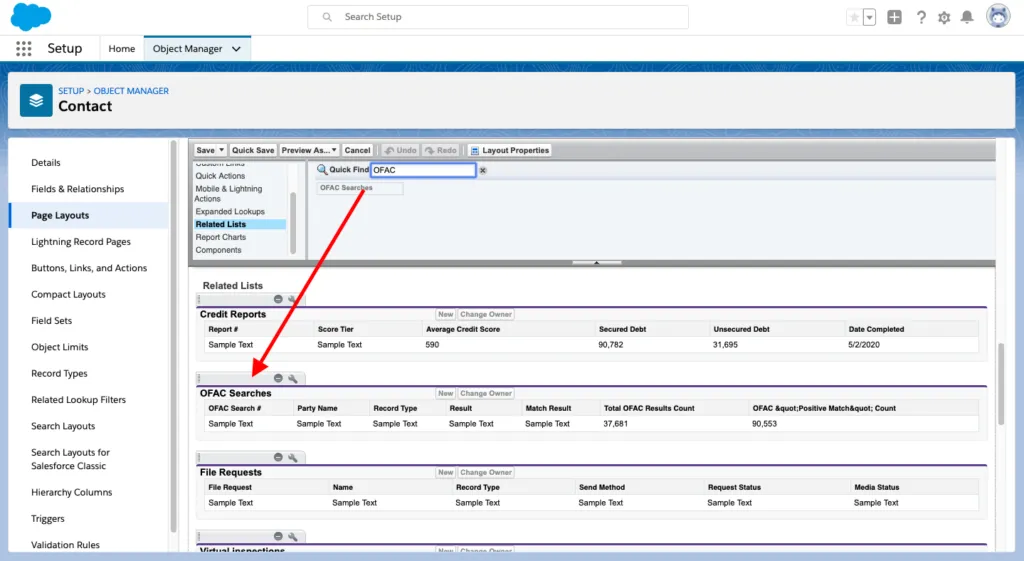Viewport: 1024px width, 561px height.
Task: Remove the Credit Reports related list
Action: [x=278, y=299]
